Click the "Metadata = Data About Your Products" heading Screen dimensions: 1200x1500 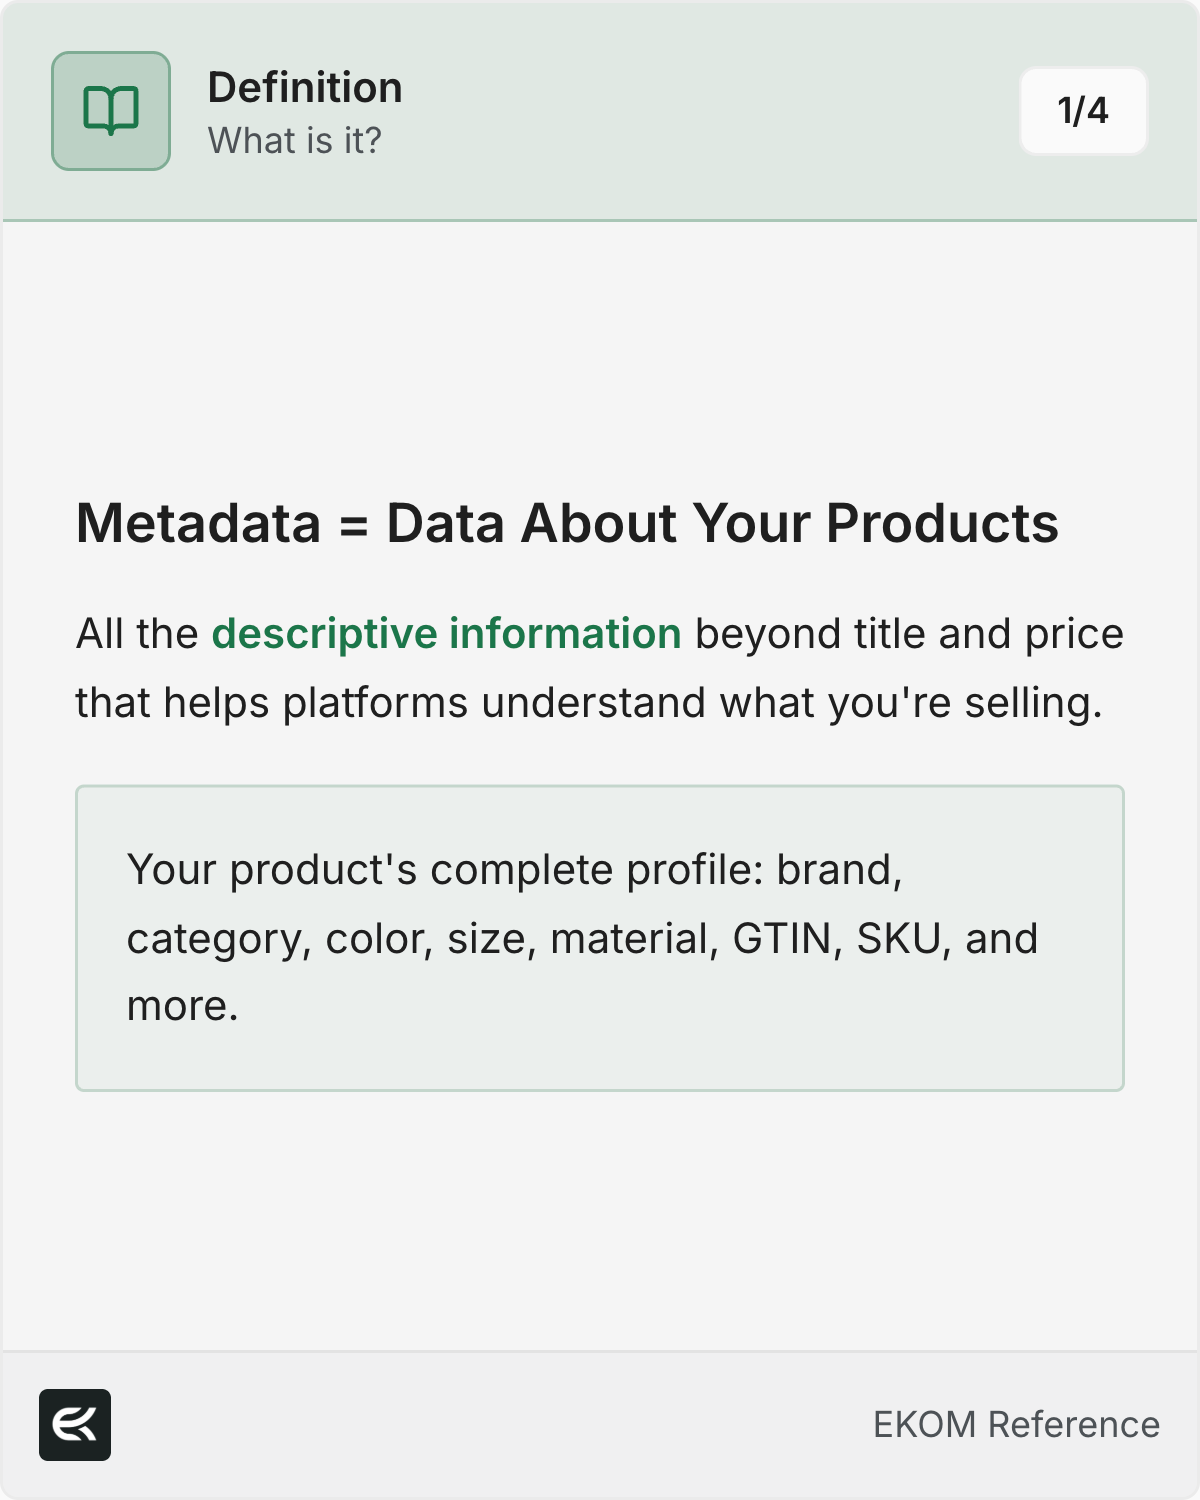[x=567, y=523]
